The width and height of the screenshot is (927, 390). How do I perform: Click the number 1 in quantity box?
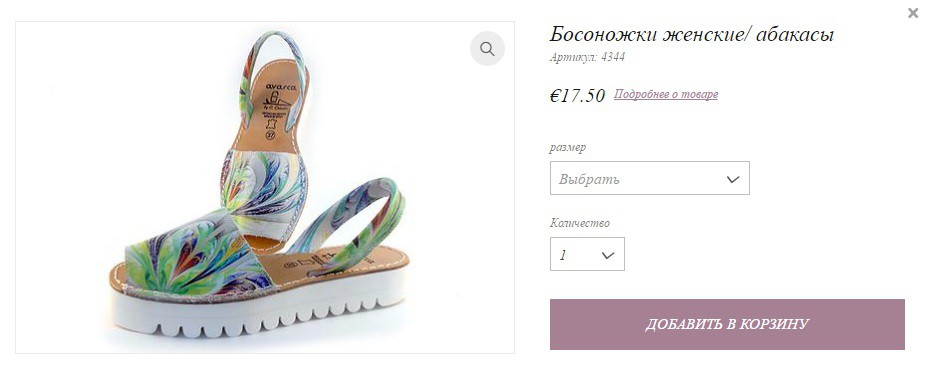[563, 255]
